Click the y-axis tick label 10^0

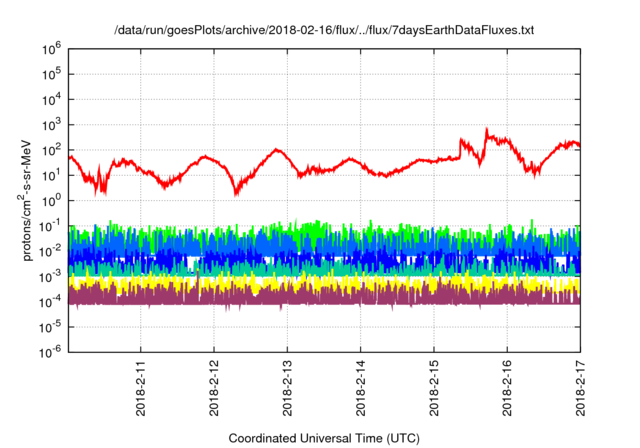53,200
